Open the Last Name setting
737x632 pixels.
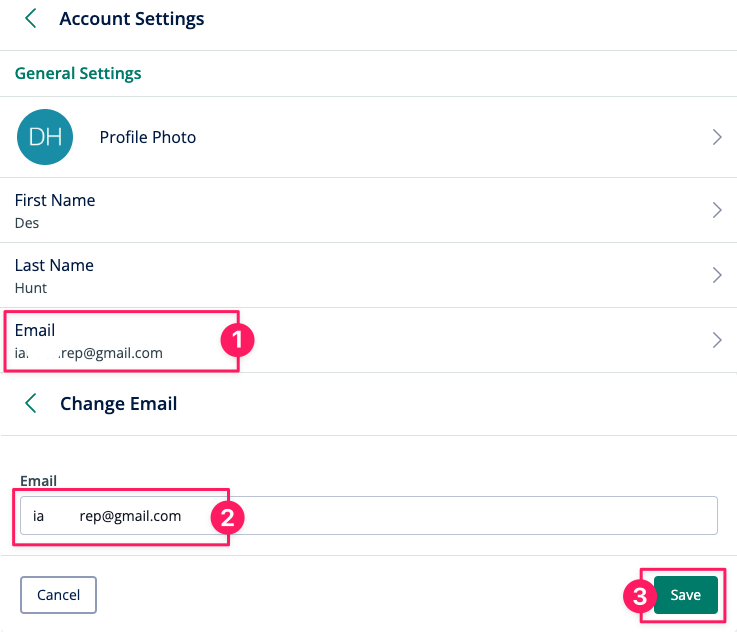click(368, 275)
